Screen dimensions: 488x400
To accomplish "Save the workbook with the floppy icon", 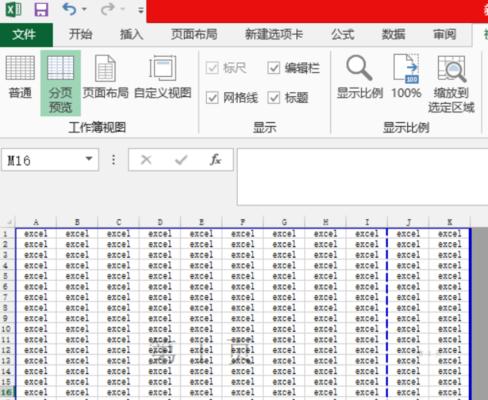I will pyautogui.click(x=41, y=9).
